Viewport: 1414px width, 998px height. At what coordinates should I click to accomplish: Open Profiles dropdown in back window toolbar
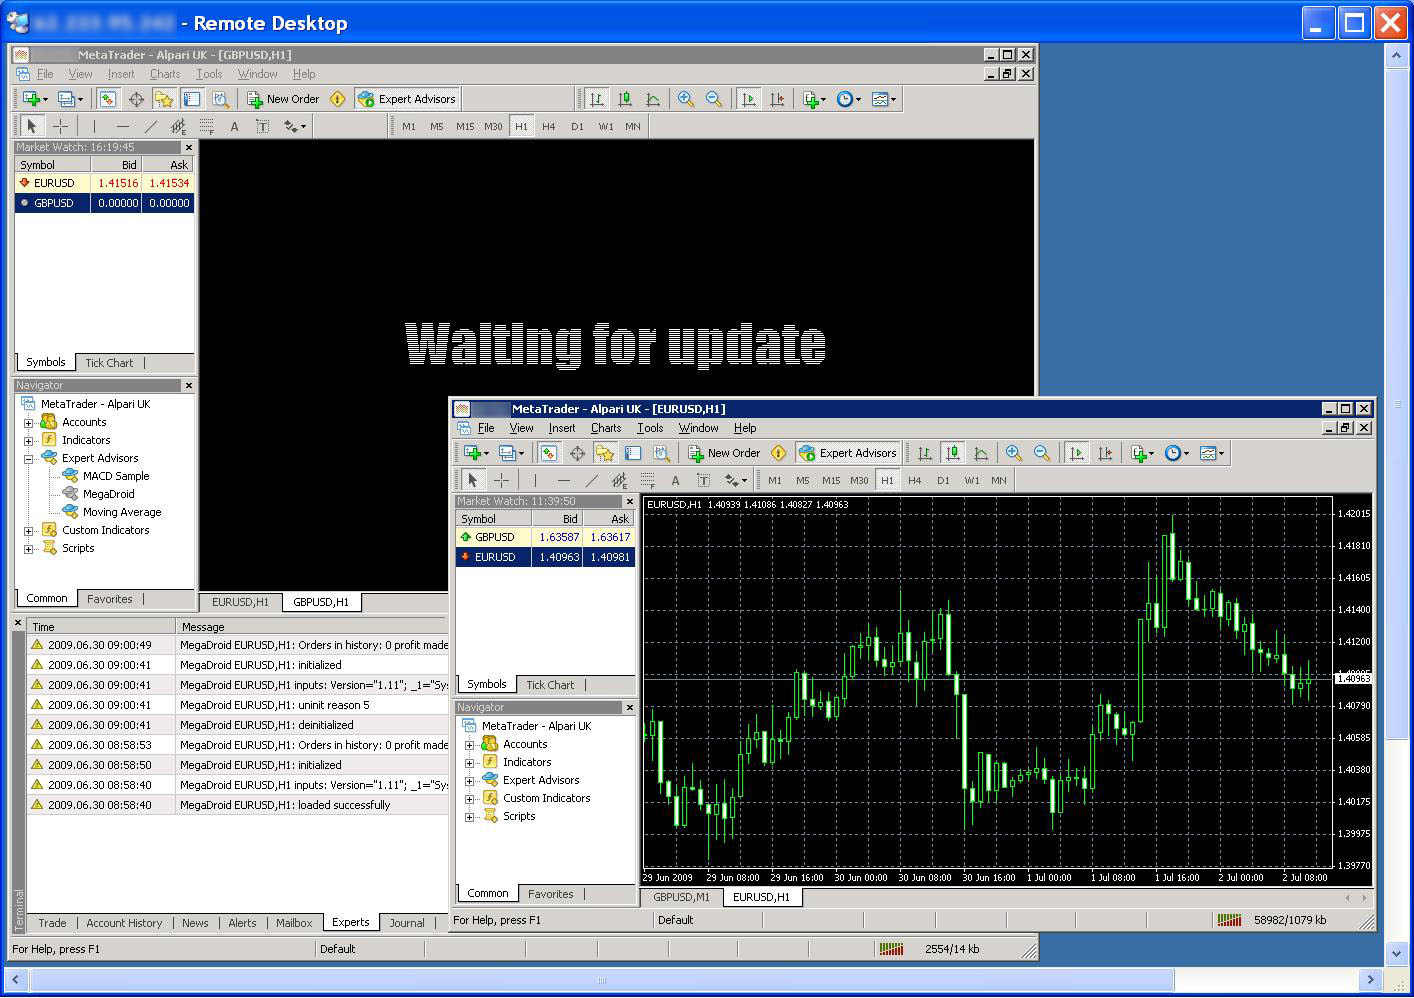click(x=70, y=99)
